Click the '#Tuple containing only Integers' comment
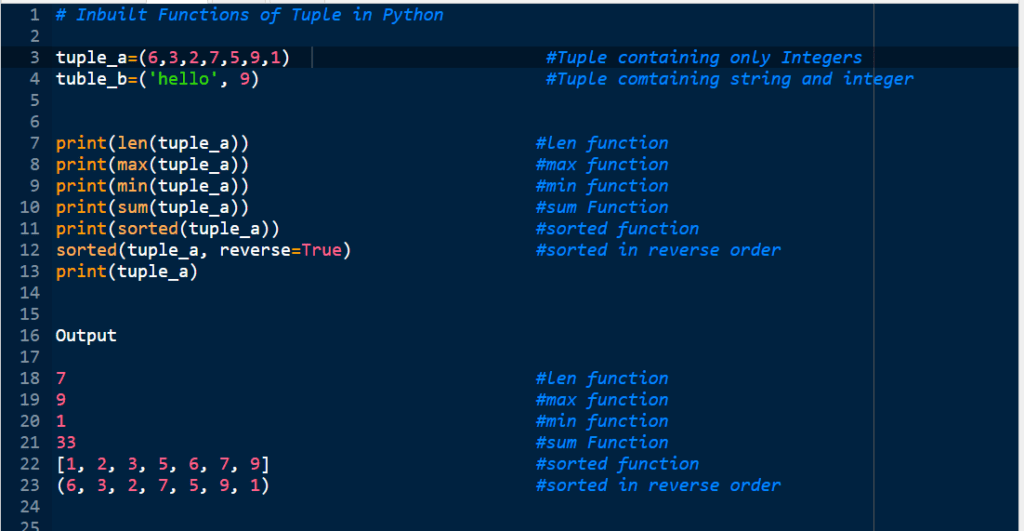 (703, 58)
